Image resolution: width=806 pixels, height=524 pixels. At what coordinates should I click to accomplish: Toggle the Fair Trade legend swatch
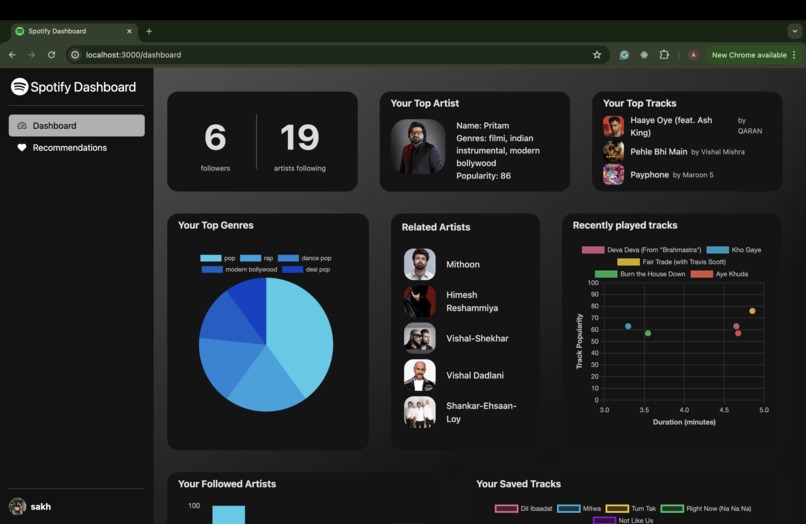coord(628,262)
